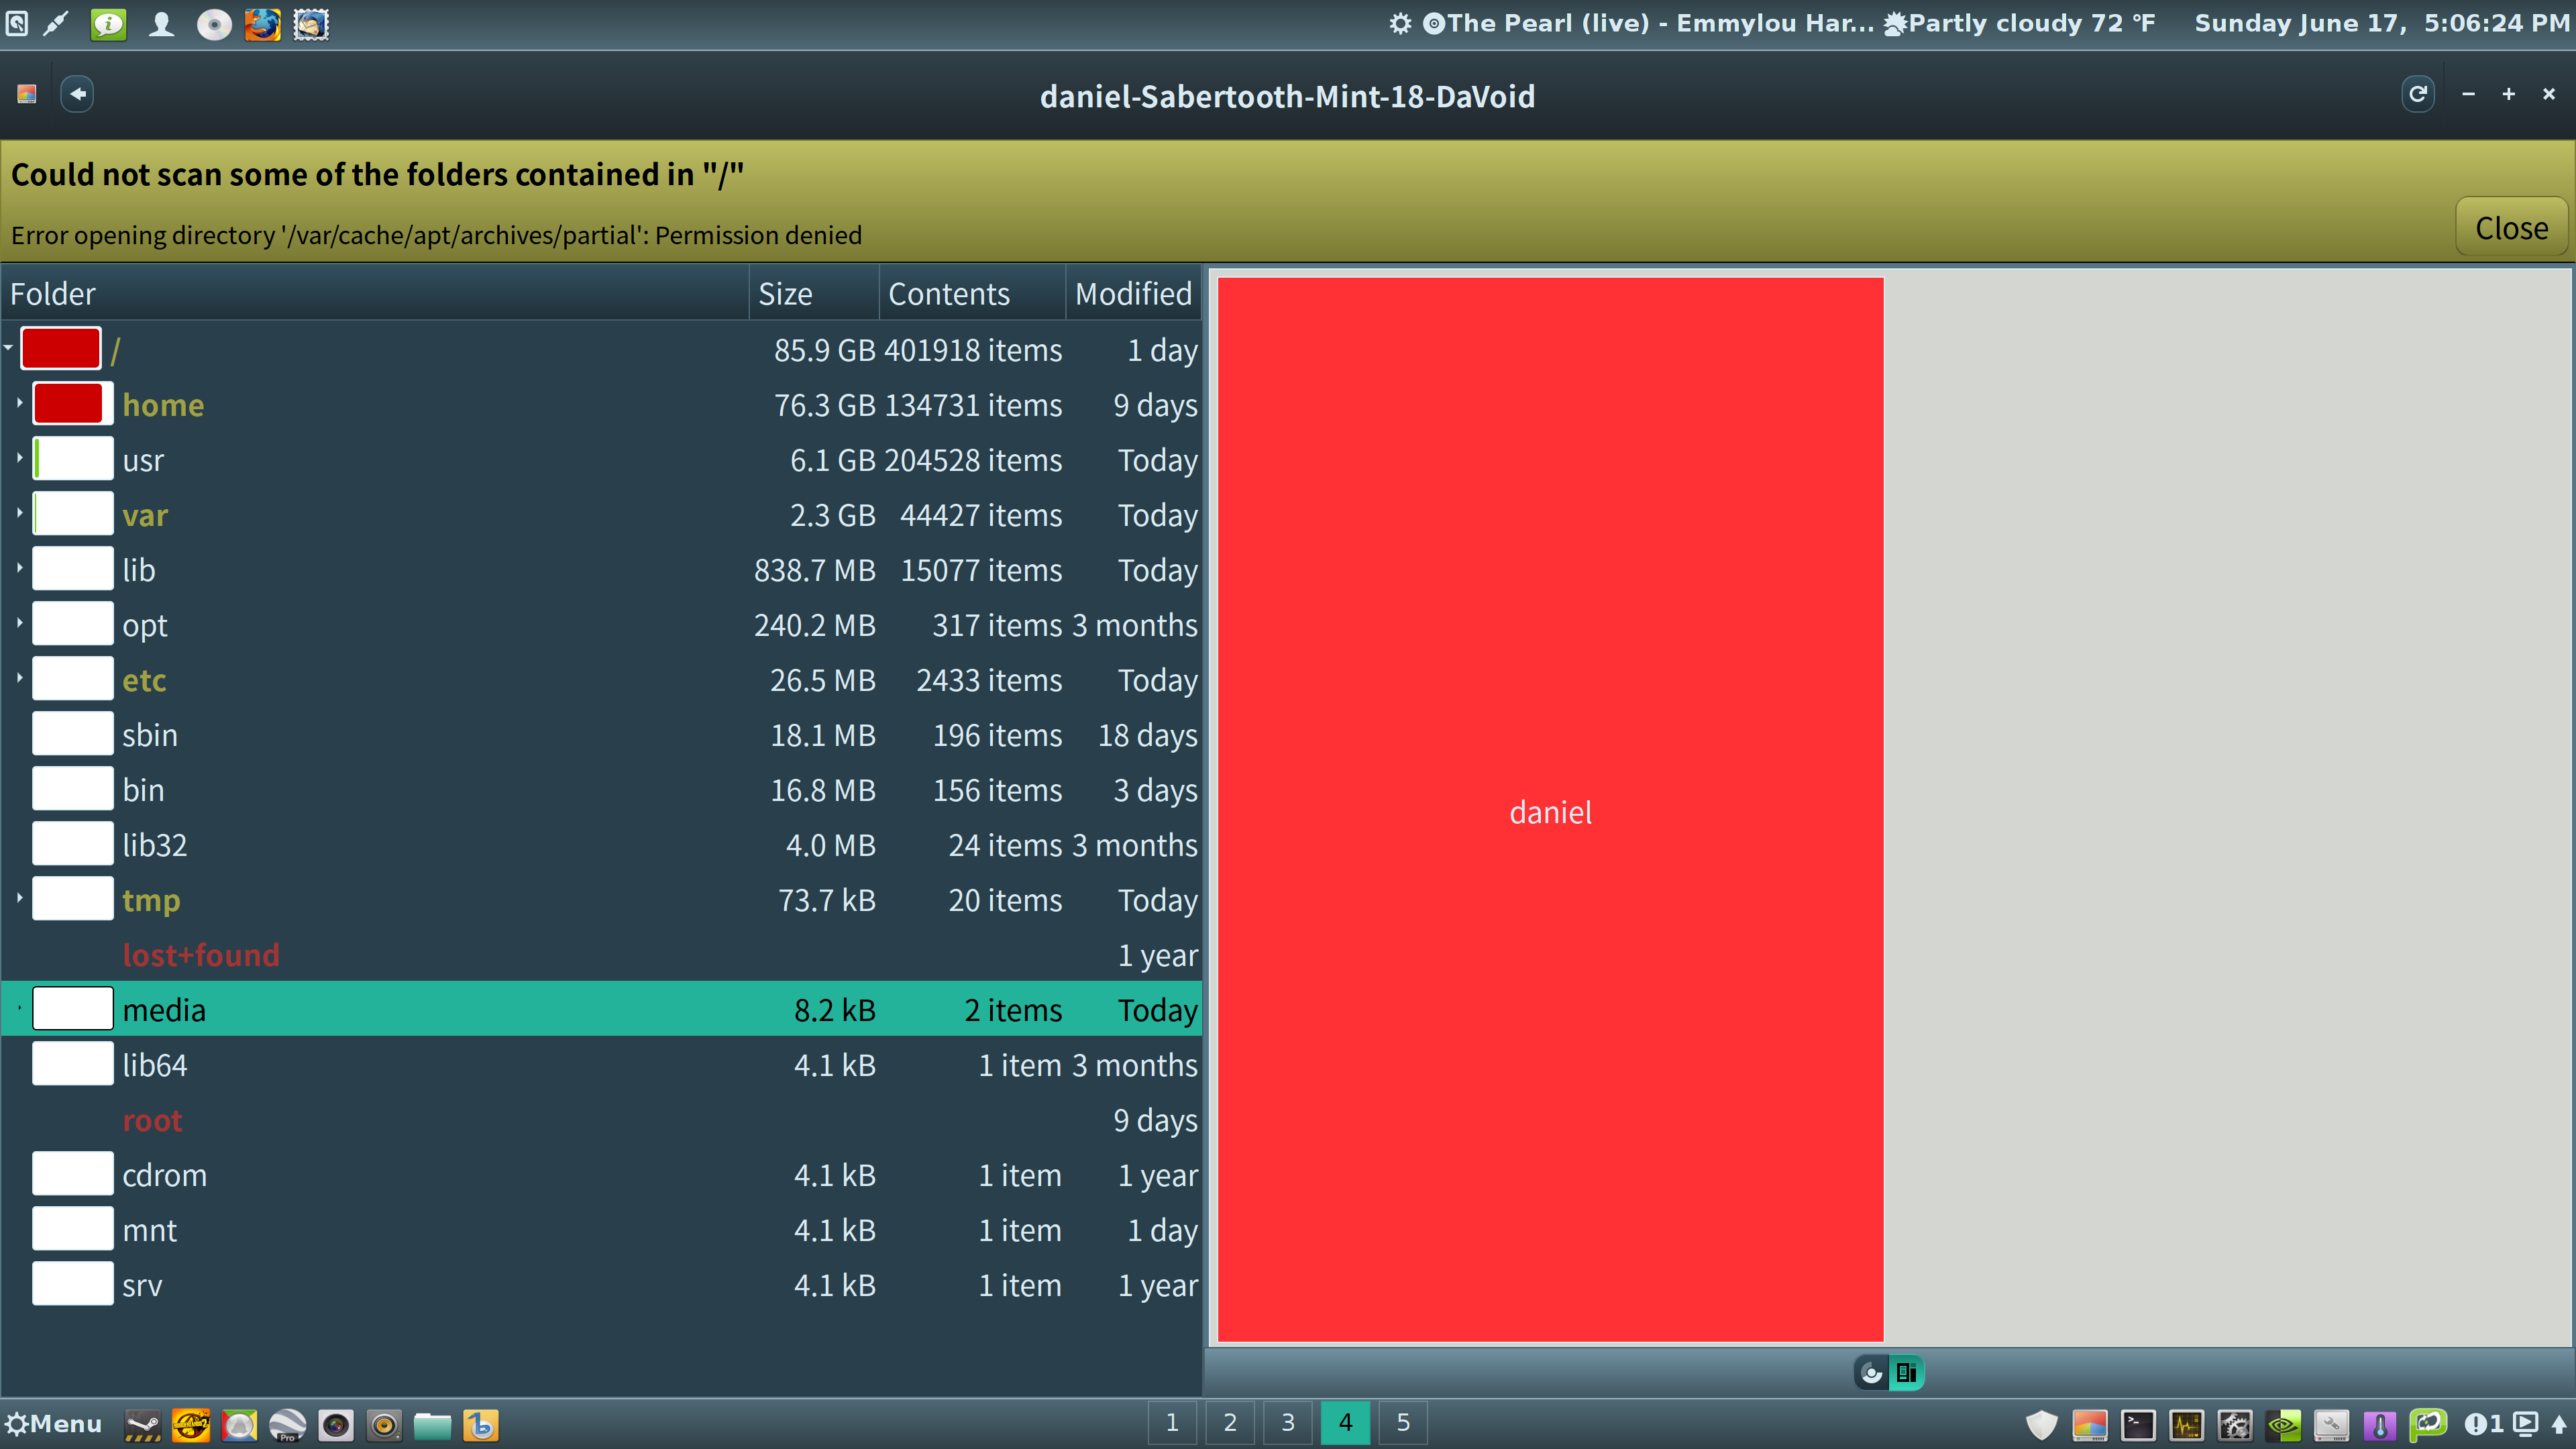Click the shield security tray icon

pos(2041,1425)
